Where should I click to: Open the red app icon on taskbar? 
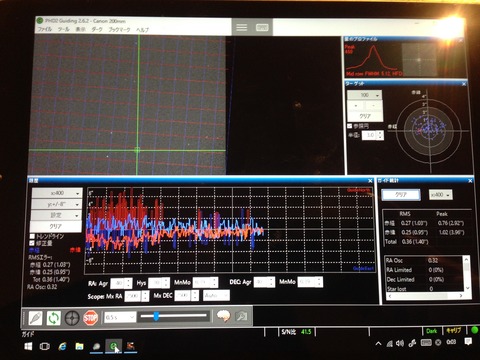pyautogui.click(x=130, y=346)
